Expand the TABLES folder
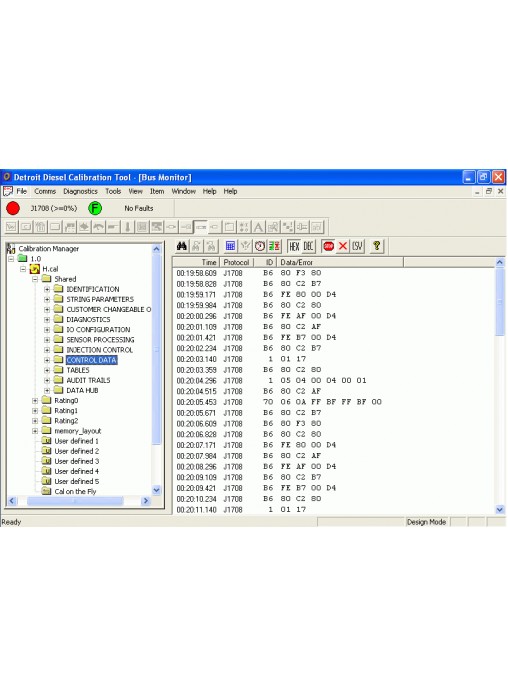 tap(47, 370)
